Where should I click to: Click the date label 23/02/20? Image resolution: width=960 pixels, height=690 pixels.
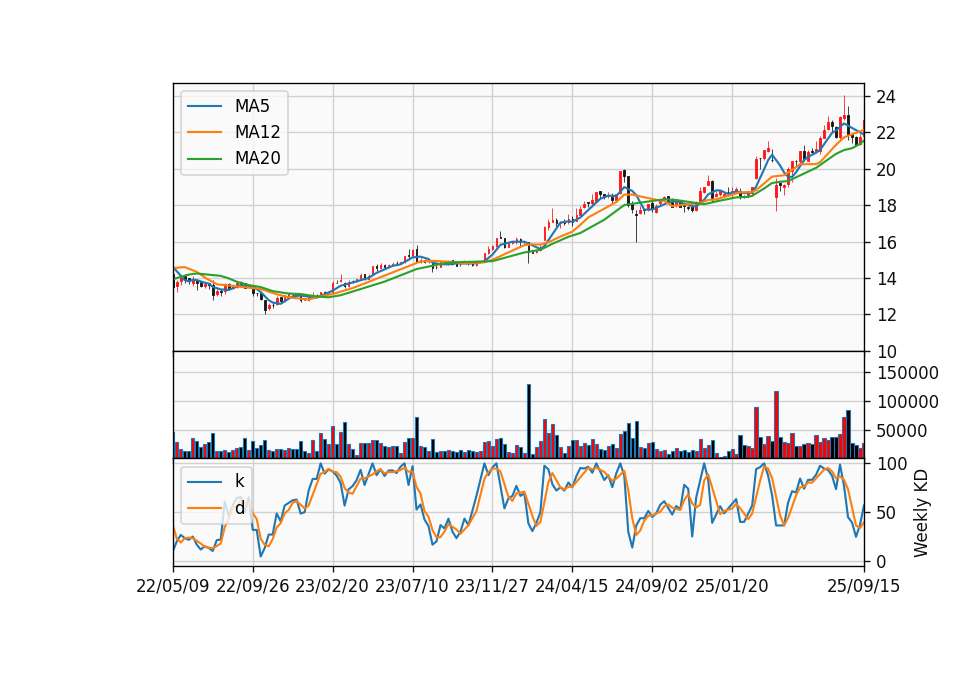pyautogui.click(x=332, y=586)
